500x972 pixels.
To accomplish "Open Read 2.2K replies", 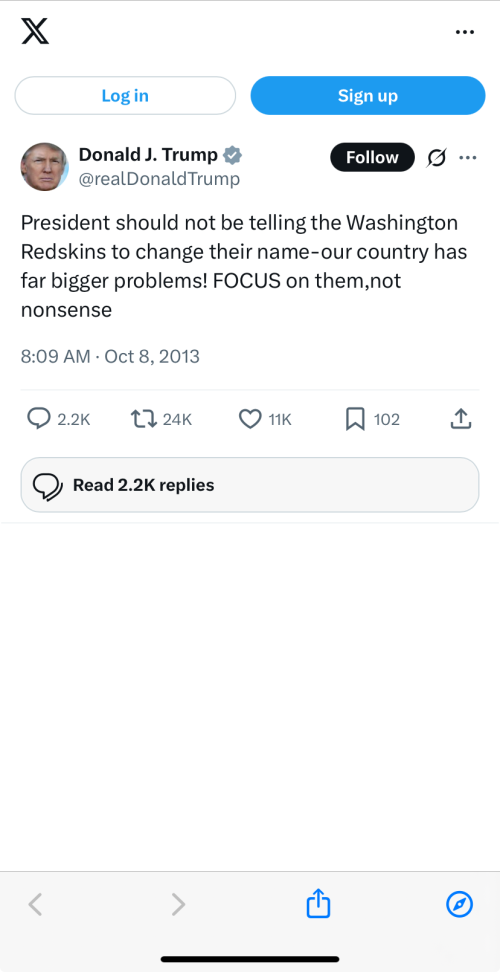I will [x=250, y=485].
